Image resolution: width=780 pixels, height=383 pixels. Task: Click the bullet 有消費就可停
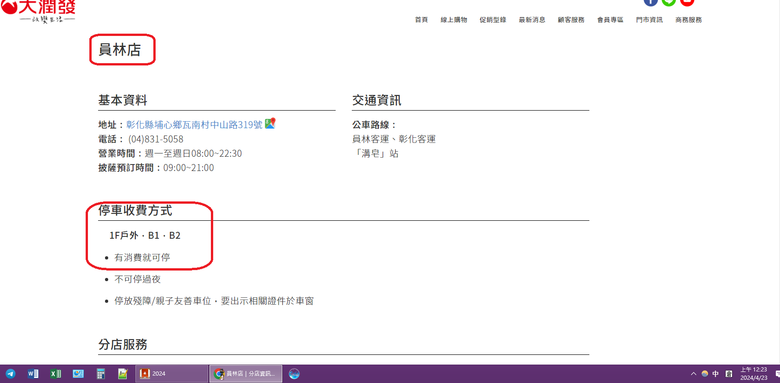click(142, 258)
